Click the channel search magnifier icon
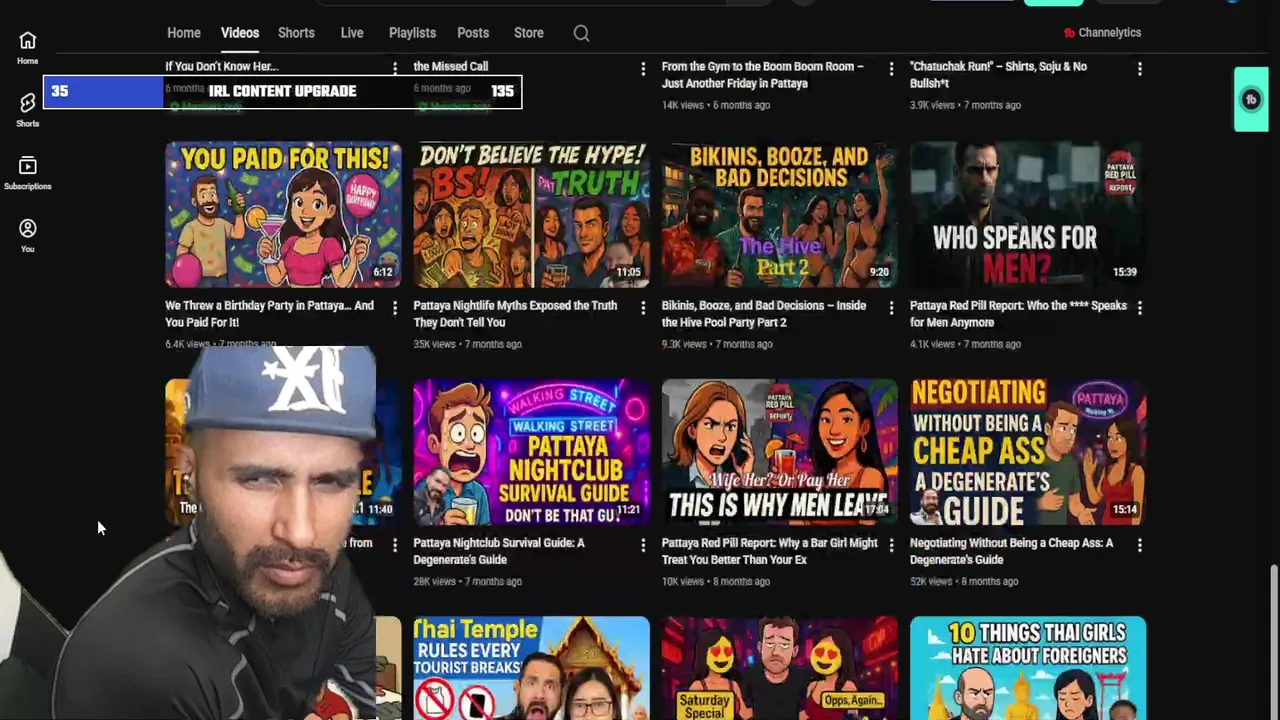 coord(581,33)
